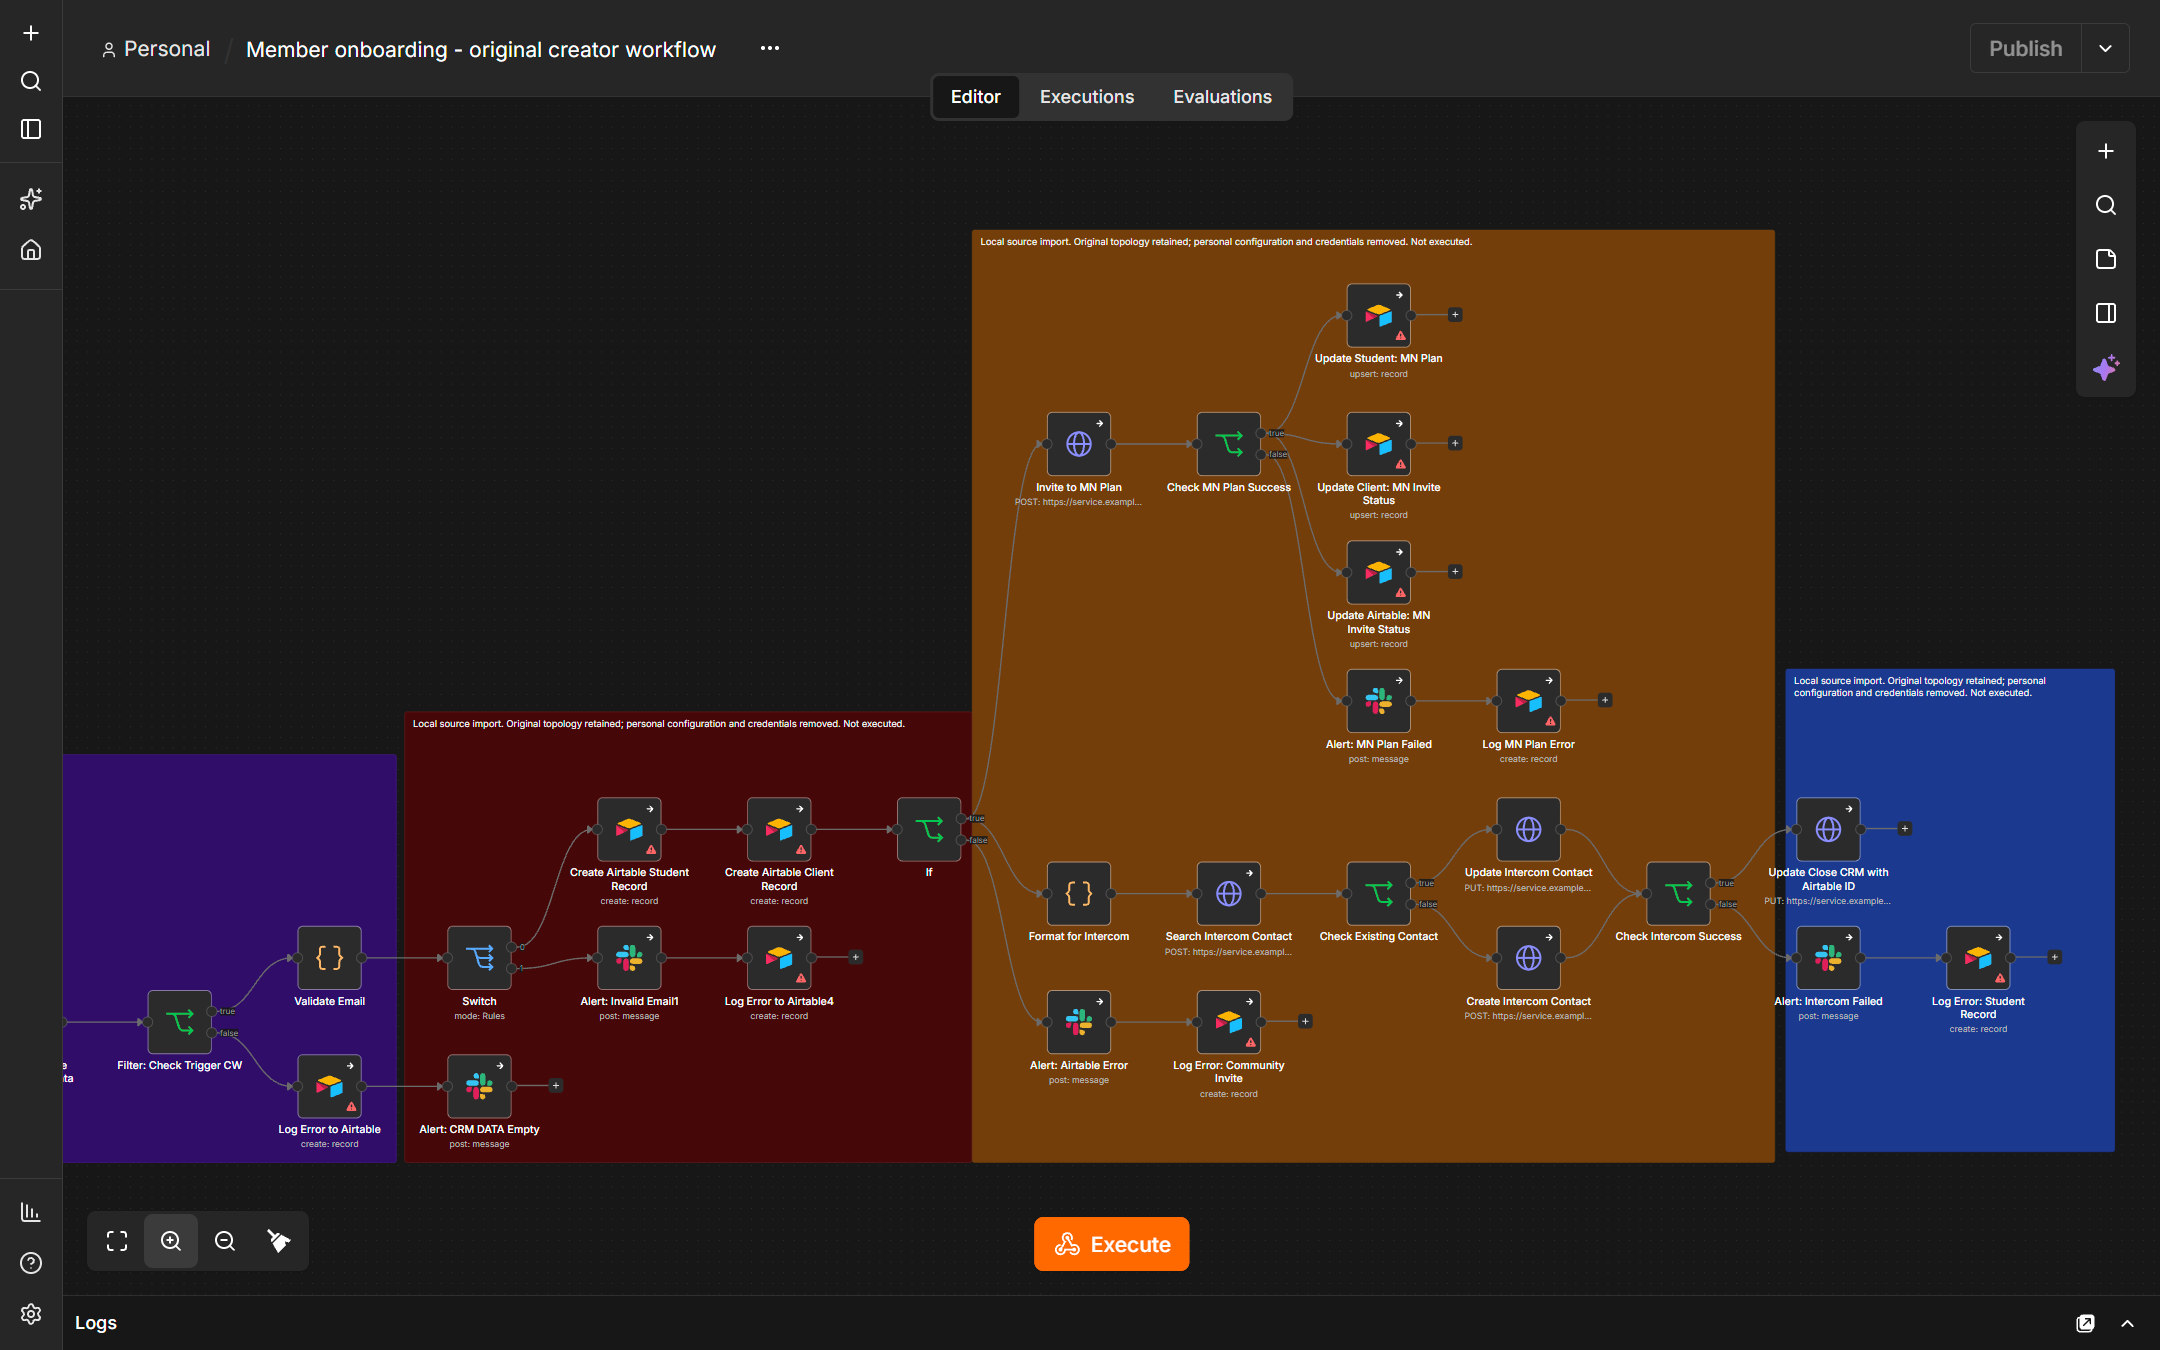Click the plus connector after Log MN Plan Error
Screen dimensions: 2160x1350
coord(1605,700)
